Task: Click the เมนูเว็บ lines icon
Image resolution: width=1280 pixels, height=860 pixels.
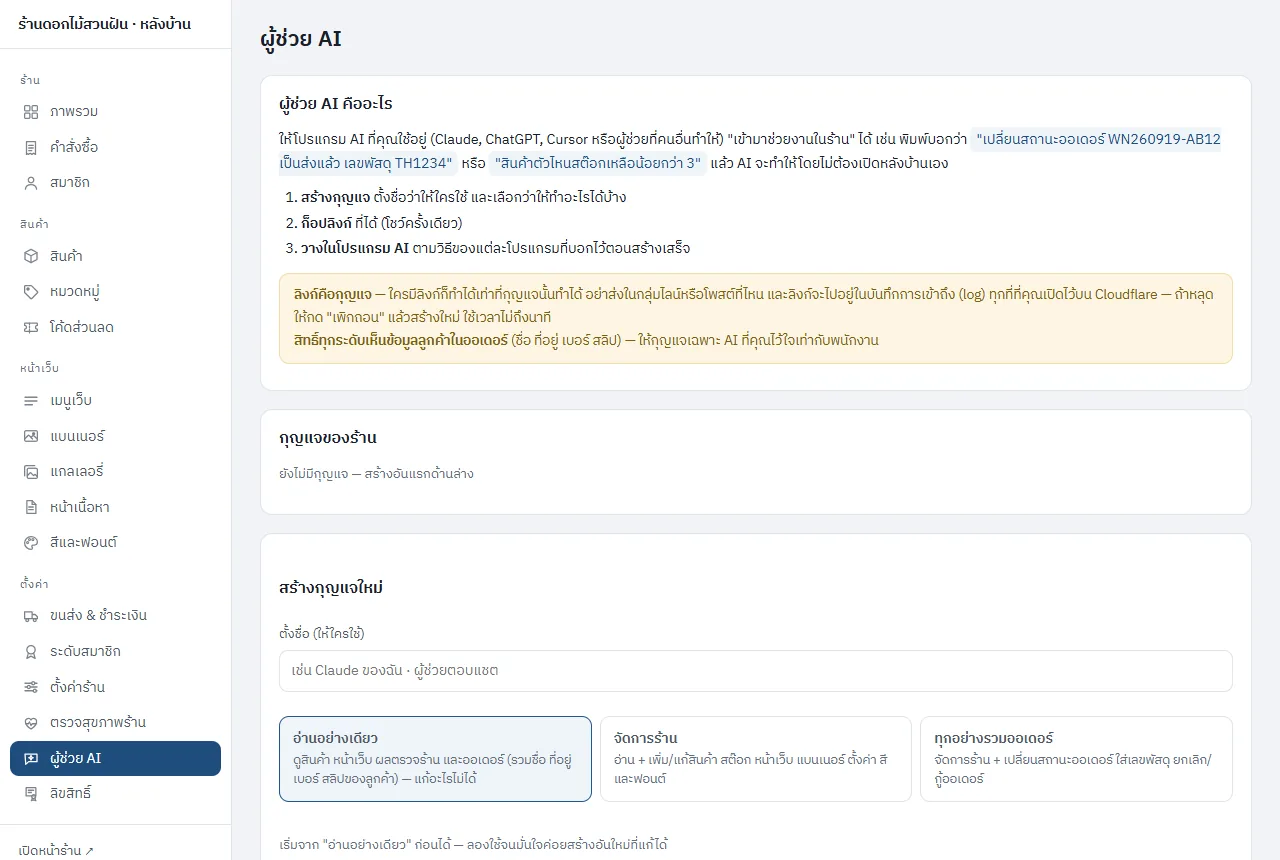Action: [x=31, y=401]
